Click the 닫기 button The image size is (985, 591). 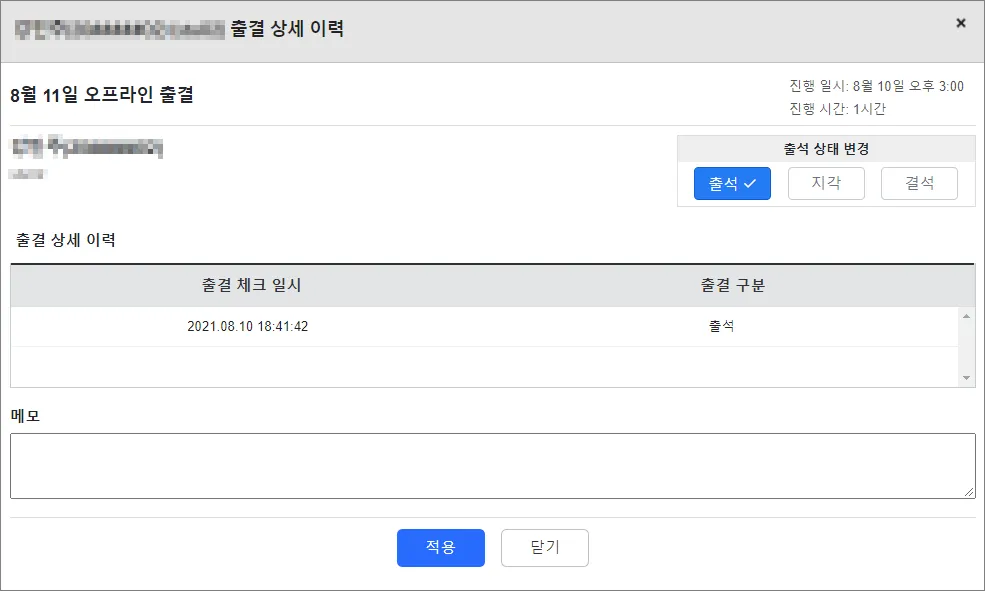(x=545, y=548)
